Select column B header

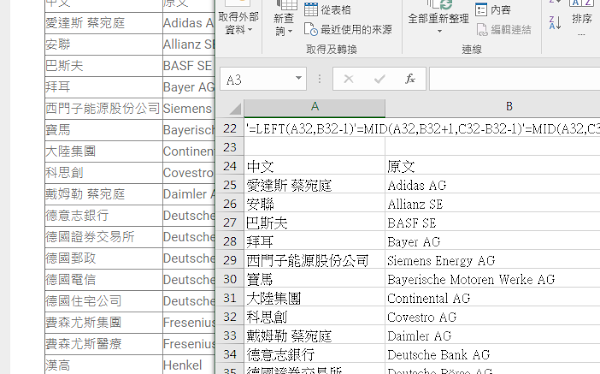509,107
